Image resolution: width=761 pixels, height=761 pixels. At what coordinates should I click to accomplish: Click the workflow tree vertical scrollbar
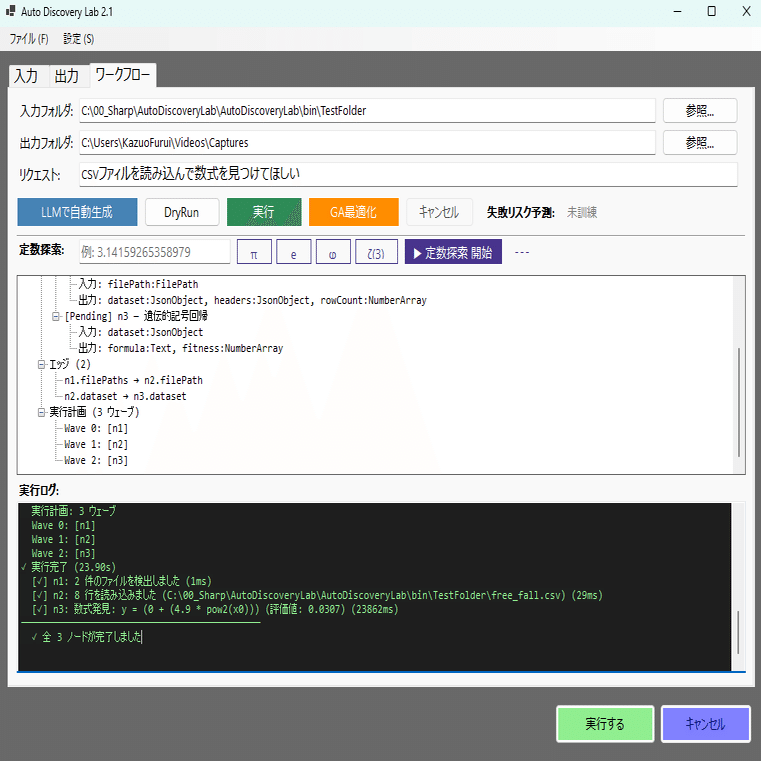click(739, 403)
